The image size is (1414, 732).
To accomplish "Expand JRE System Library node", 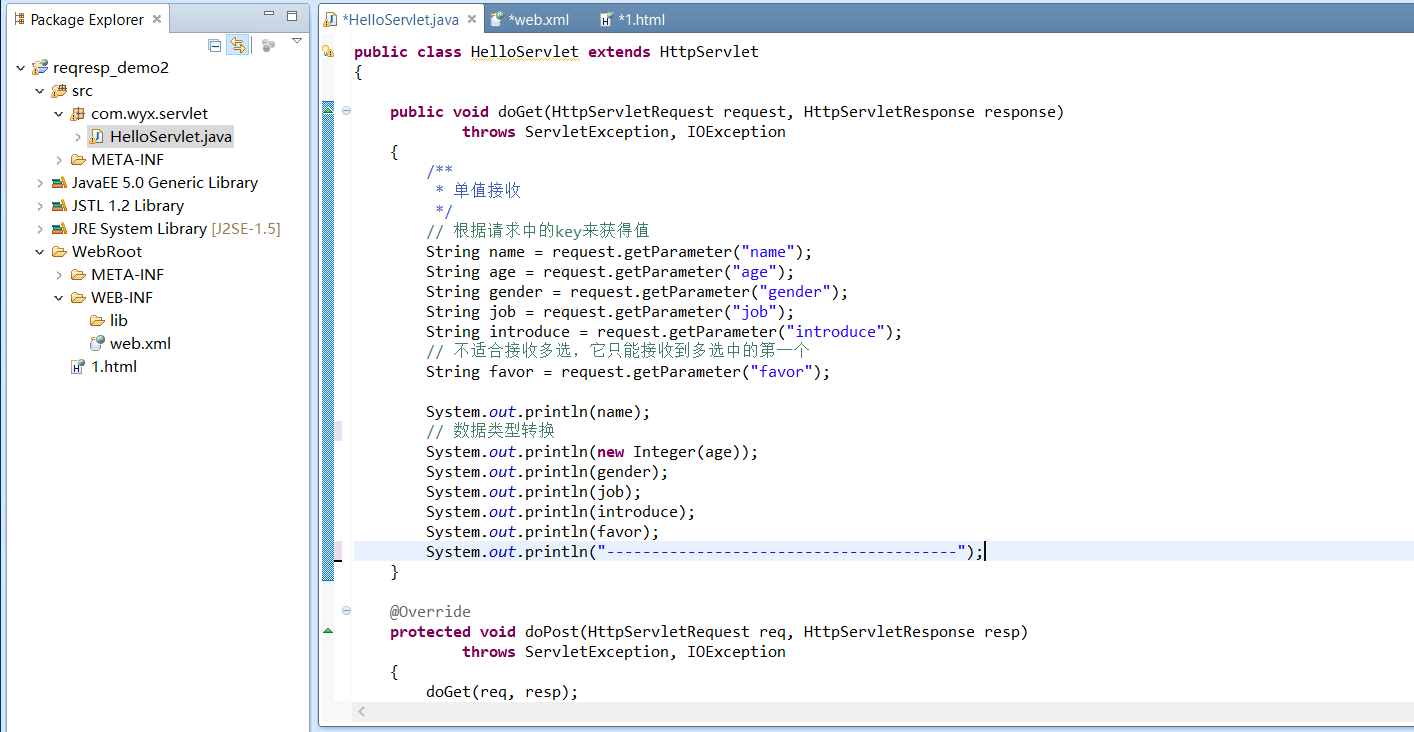I will pos(40,229).
